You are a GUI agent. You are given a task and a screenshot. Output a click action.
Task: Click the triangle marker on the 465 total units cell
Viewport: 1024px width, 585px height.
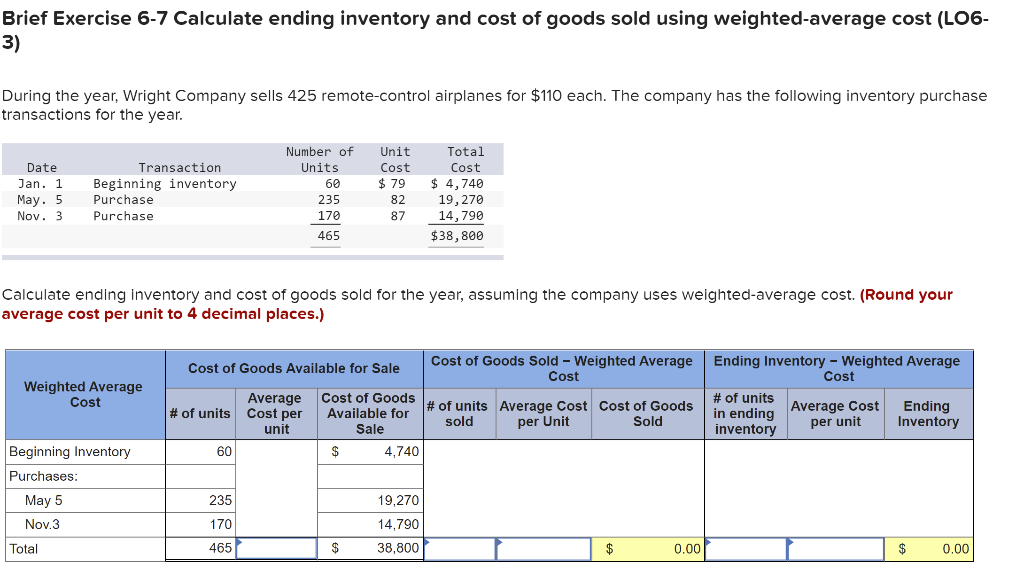click(x=238, y=544)
